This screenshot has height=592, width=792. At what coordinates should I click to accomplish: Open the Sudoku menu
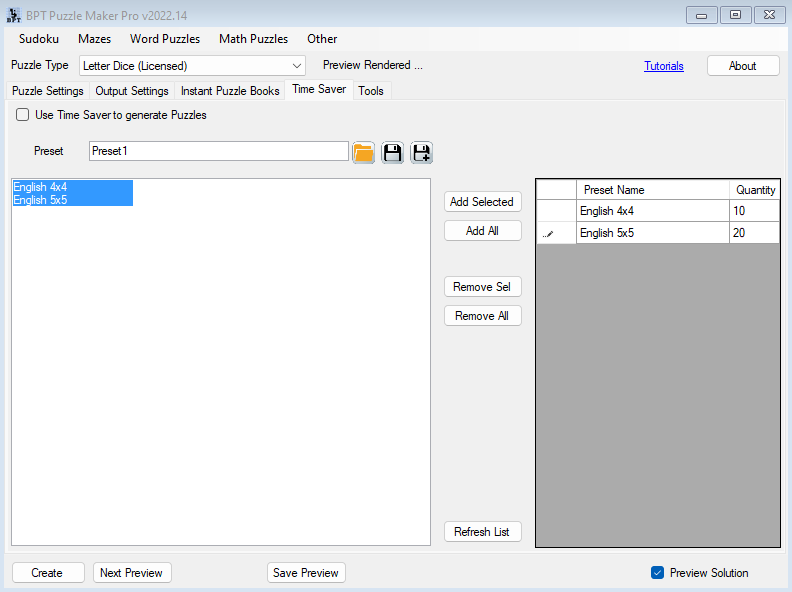(39, 39)
